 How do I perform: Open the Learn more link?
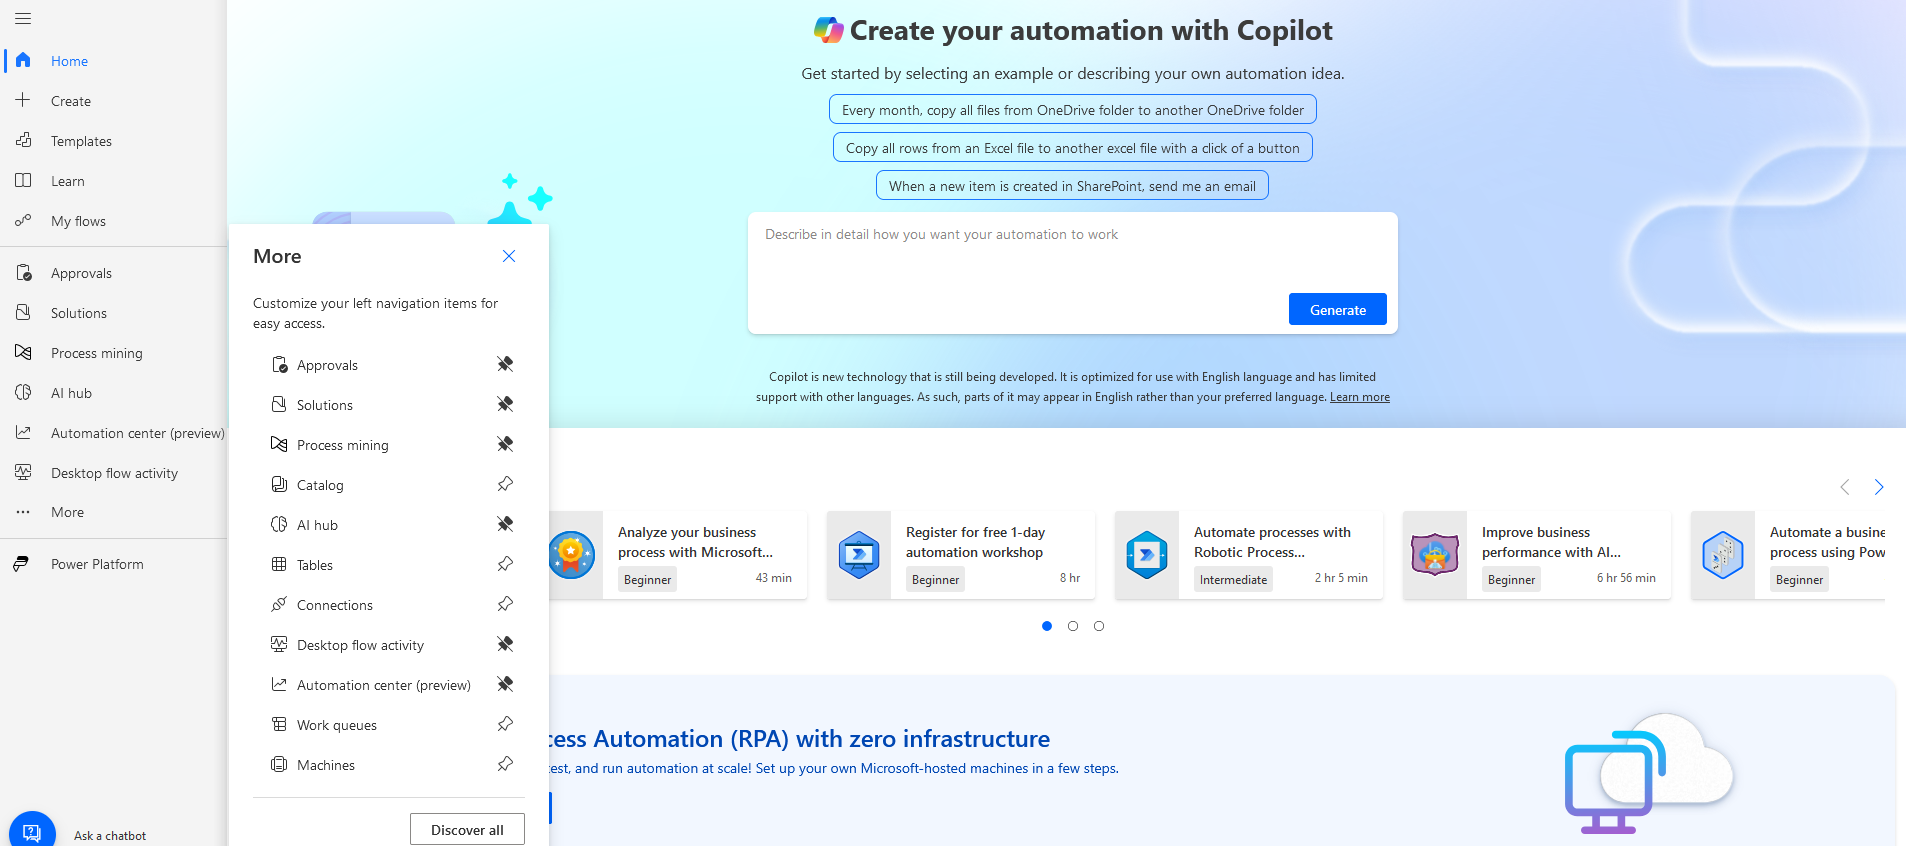pos(1359,397)
